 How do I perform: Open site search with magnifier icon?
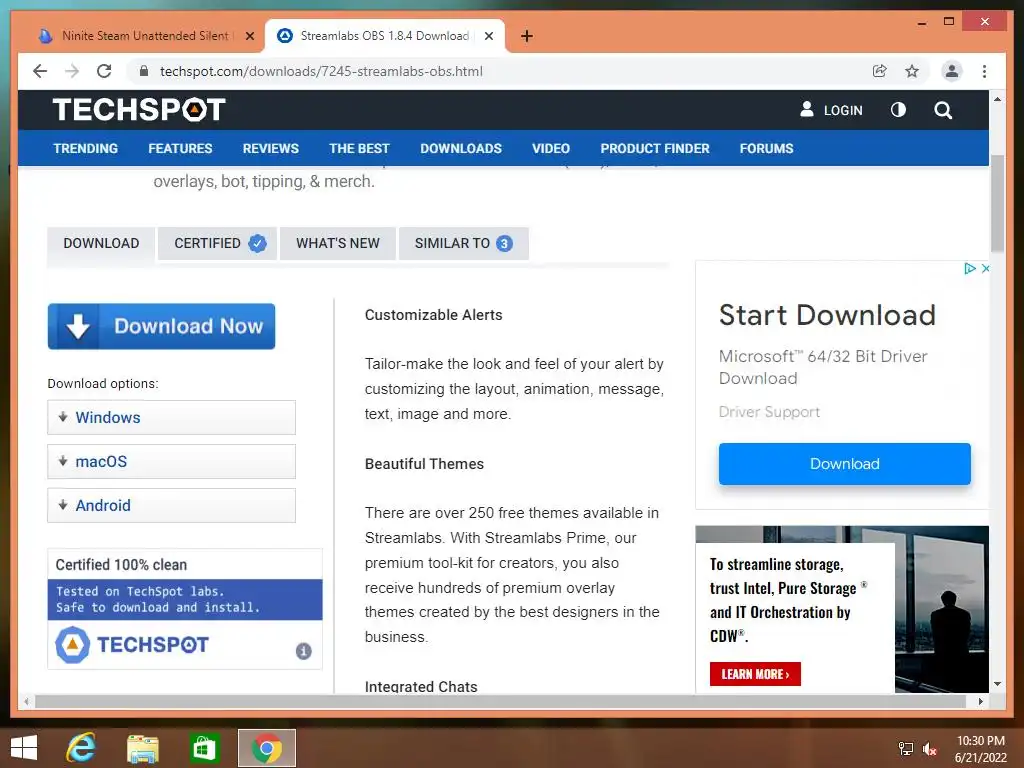coord(942,110)
